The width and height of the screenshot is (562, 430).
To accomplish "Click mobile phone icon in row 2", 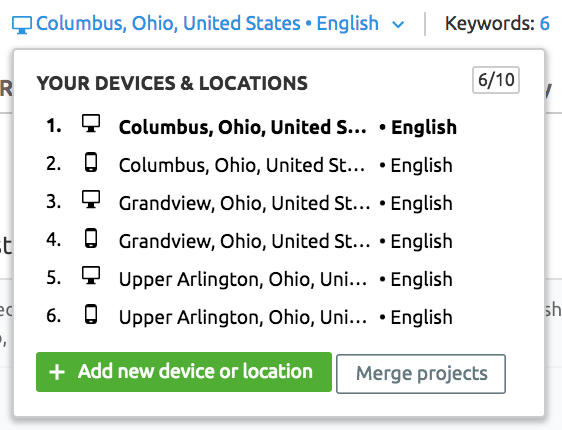I will click(91, 162).
